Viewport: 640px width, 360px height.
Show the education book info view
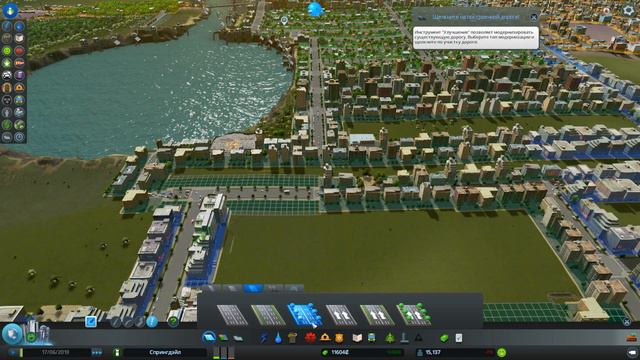19,39
